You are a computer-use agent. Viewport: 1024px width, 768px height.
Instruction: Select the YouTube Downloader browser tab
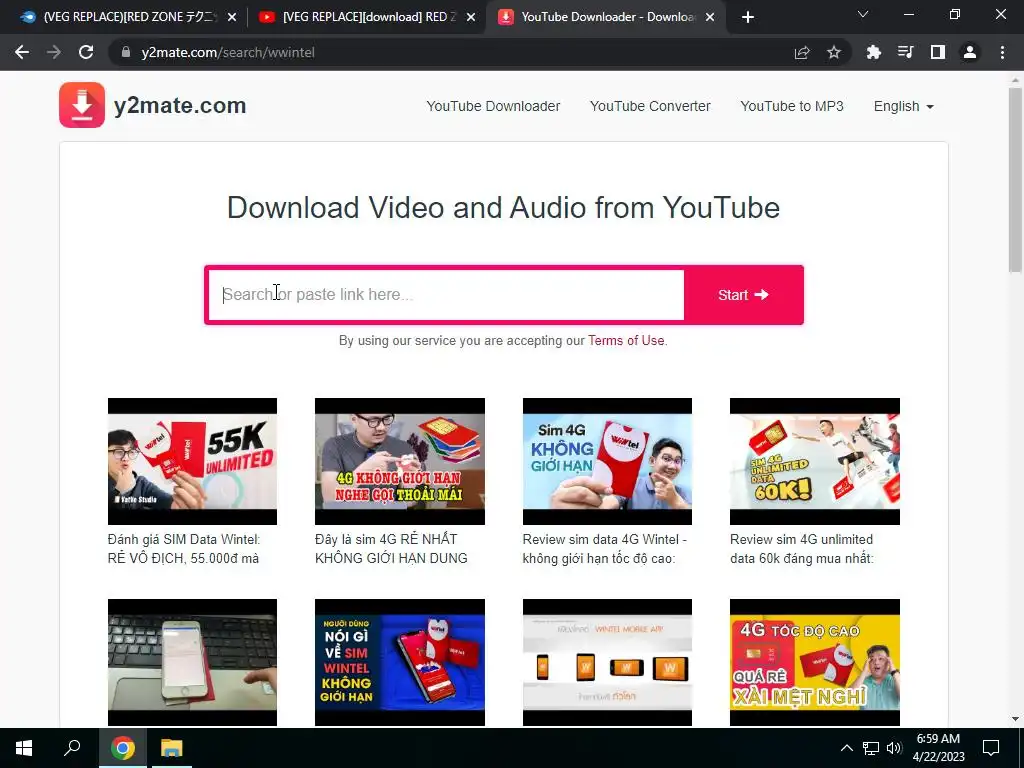tap(605, 17)
